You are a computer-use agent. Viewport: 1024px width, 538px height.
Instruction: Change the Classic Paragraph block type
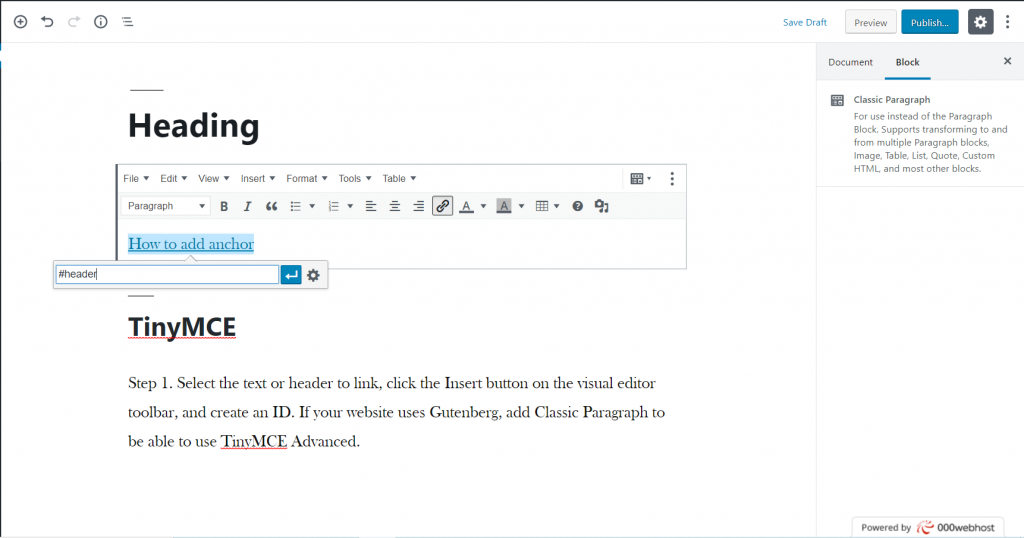pos(641,179)
